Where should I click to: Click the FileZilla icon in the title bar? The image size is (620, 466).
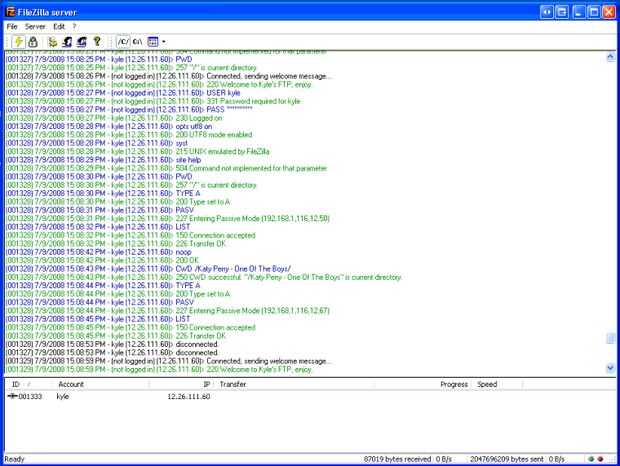point(11,12)
